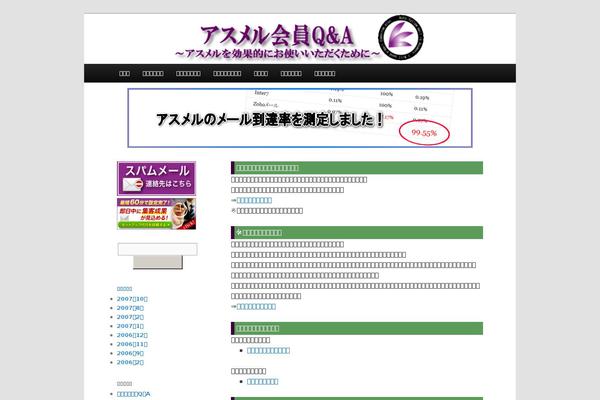Viewport: 600px width, 400px height.
Task: Open second bulleted link under third green heading
Action: pyautogui.click(x=262, y=382)
